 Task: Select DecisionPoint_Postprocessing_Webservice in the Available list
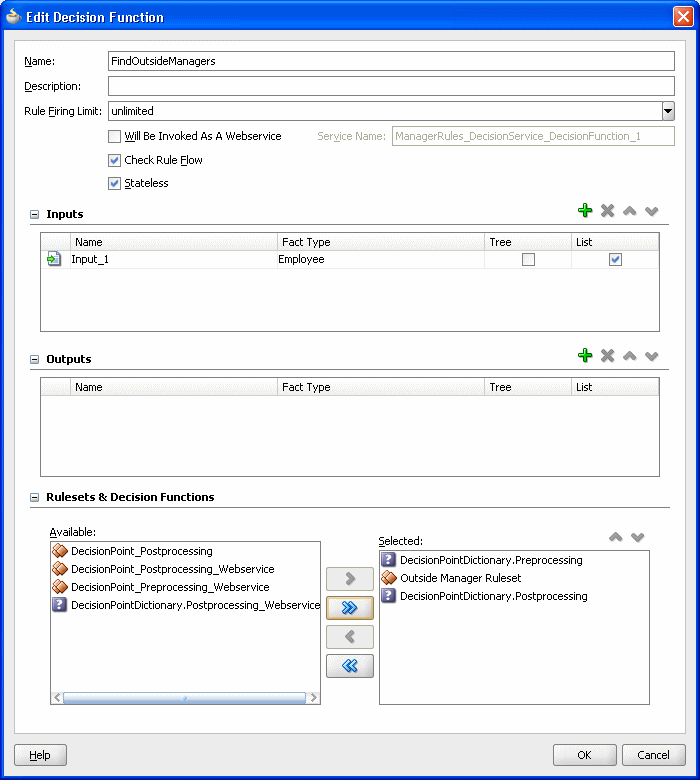(x=173, y=569)
